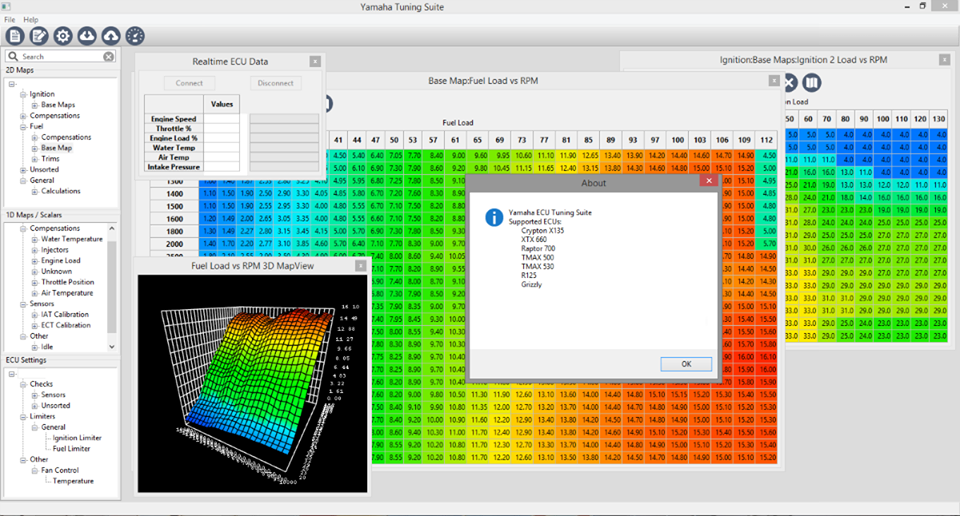This screenshot has width=960, height=516.
Task: Close the Base Map:Fuel Load vs RPM window
Action: point(774,81)
